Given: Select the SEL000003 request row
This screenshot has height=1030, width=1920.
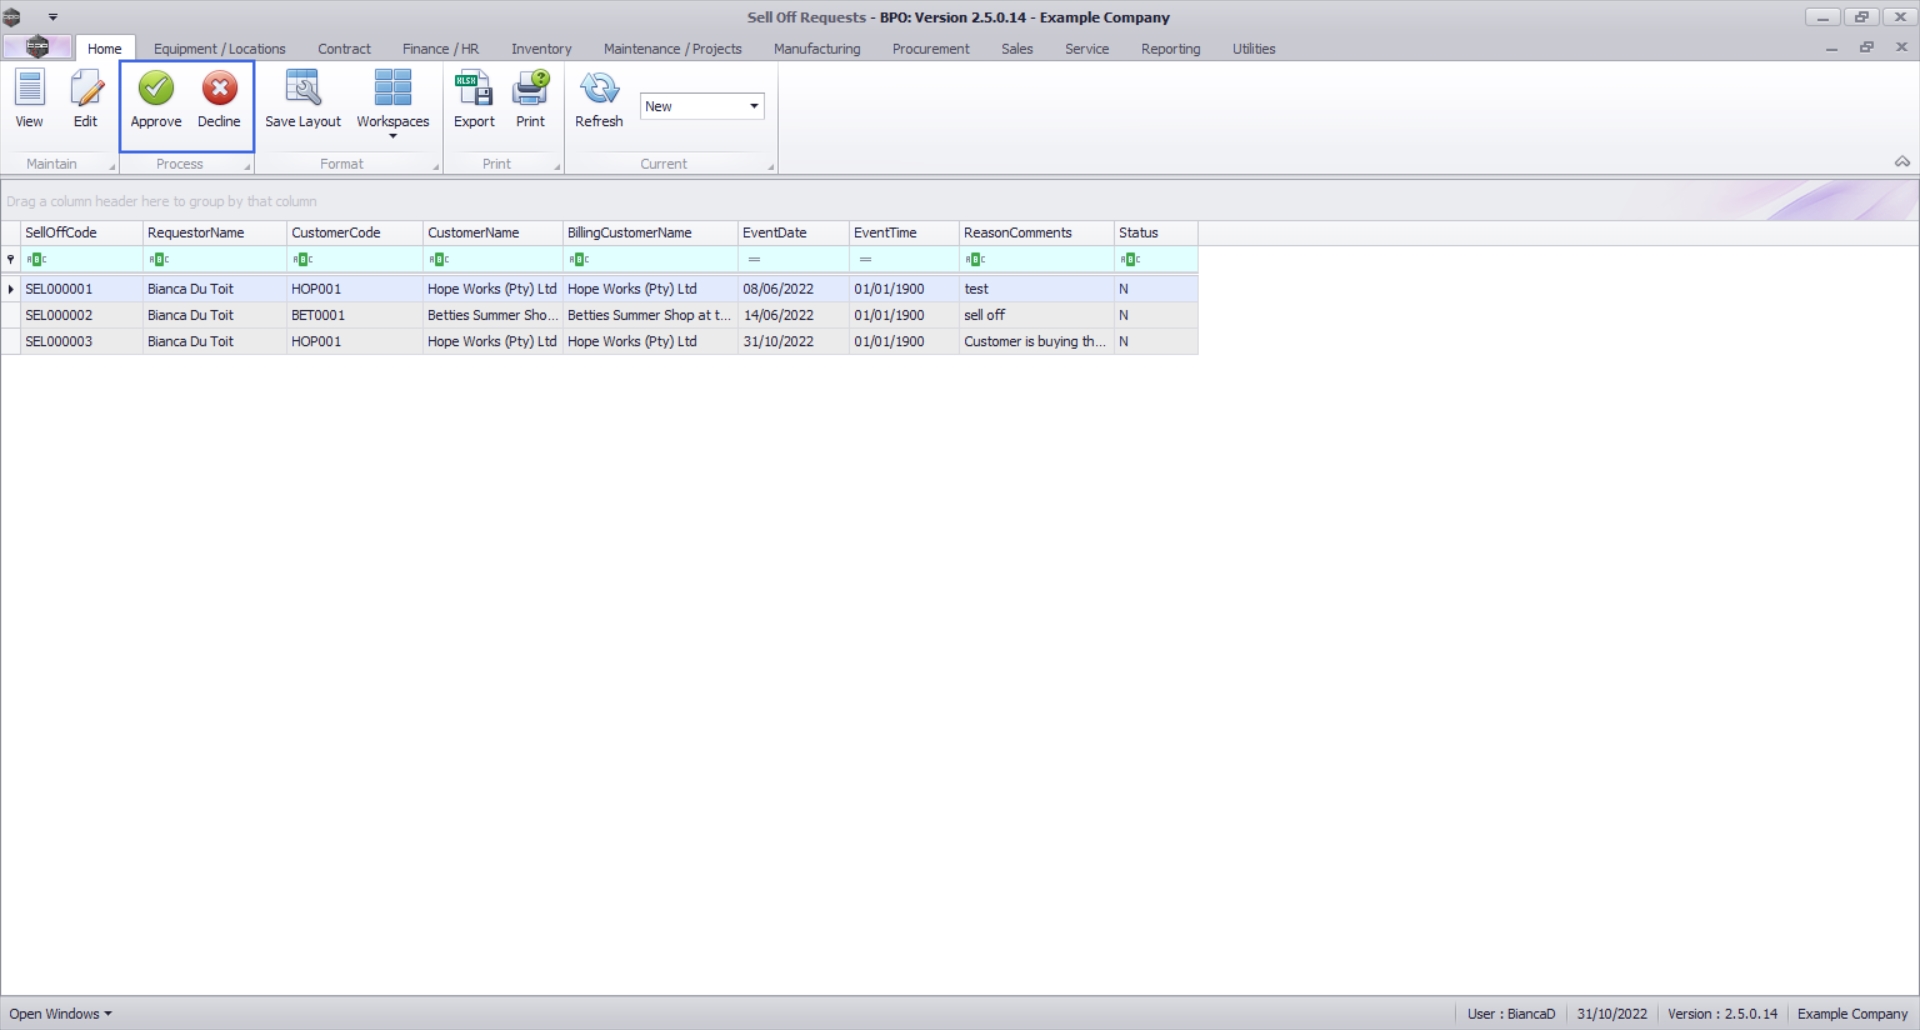Looking at the screenshot, I should (x=600, y=341).
